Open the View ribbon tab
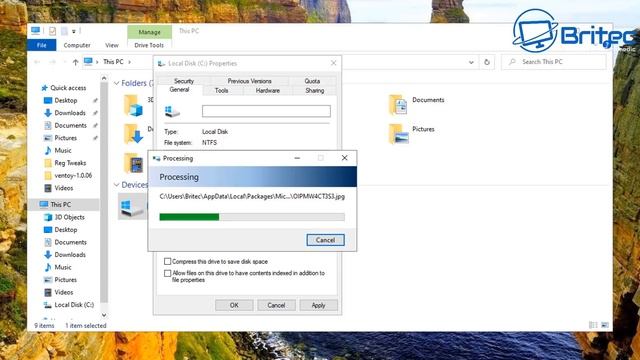This screenshot has width=640, height=360. [111, 45]
